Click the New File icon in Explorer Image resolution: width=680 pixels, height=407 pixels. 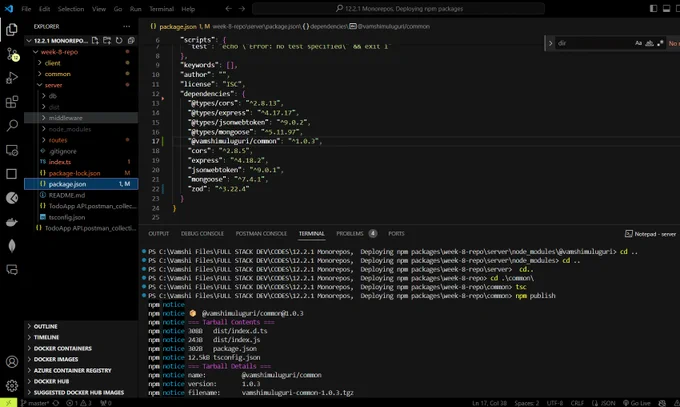[x=95, y=41]
